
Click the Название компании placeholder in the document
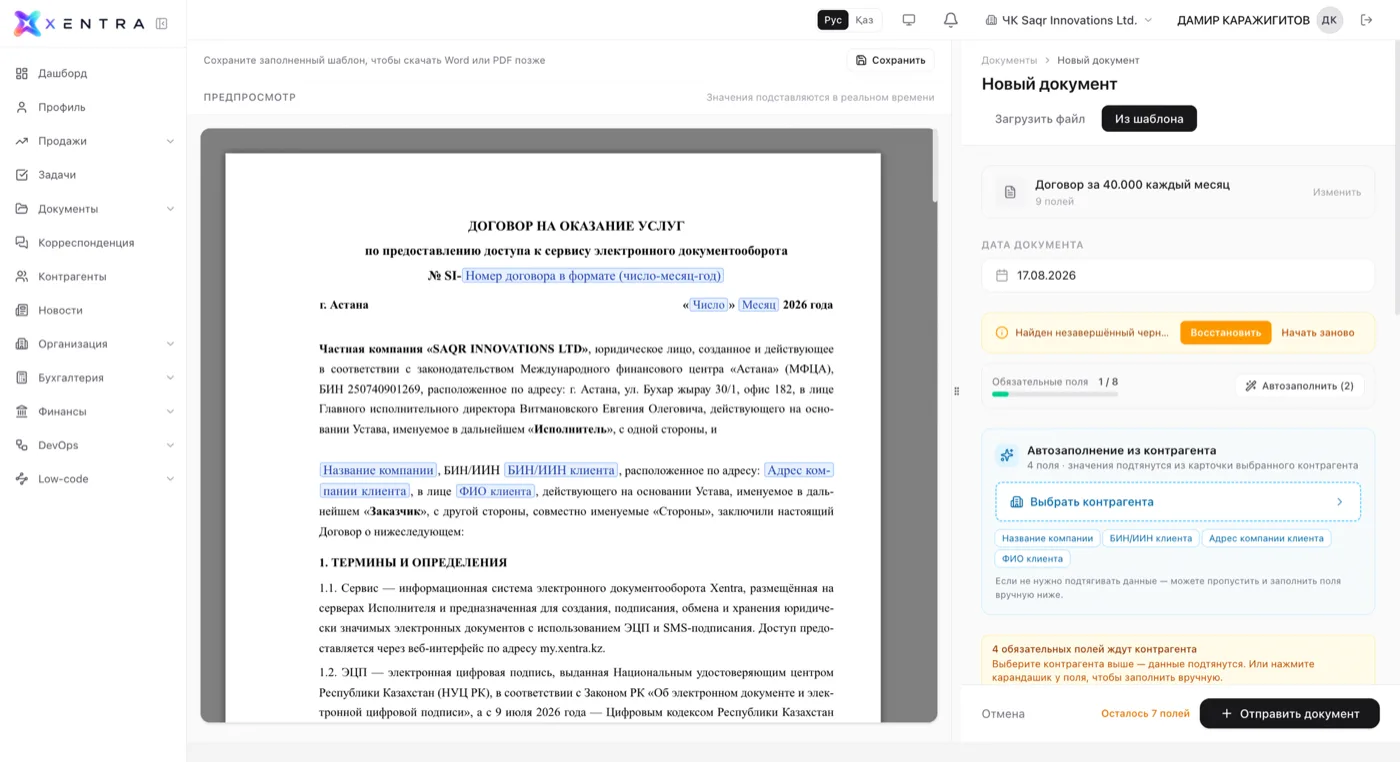click(x=378, y=470)
